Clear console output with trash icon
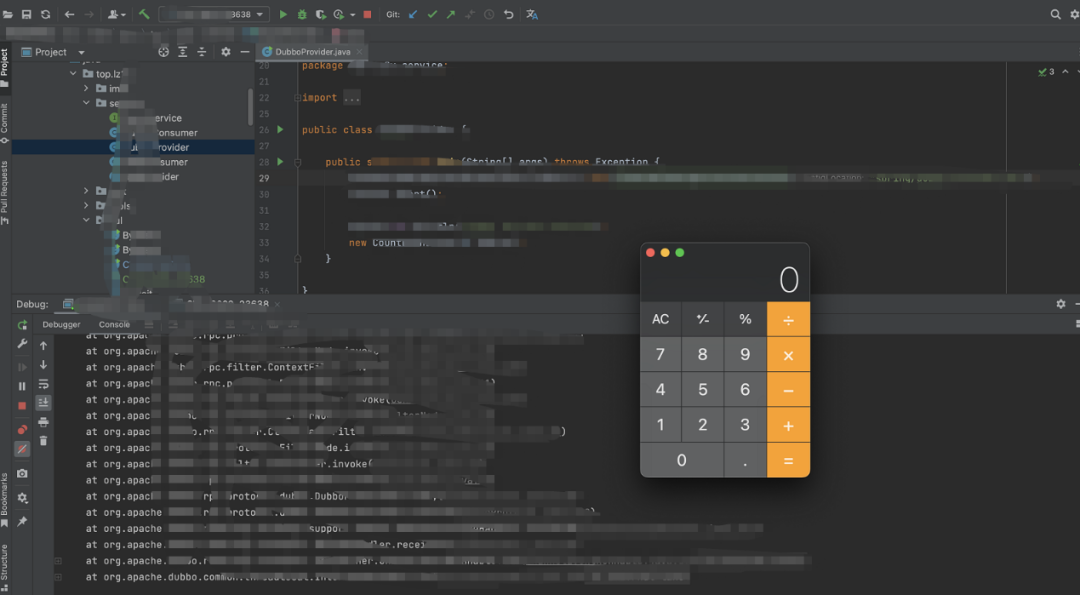 [43, 440]
